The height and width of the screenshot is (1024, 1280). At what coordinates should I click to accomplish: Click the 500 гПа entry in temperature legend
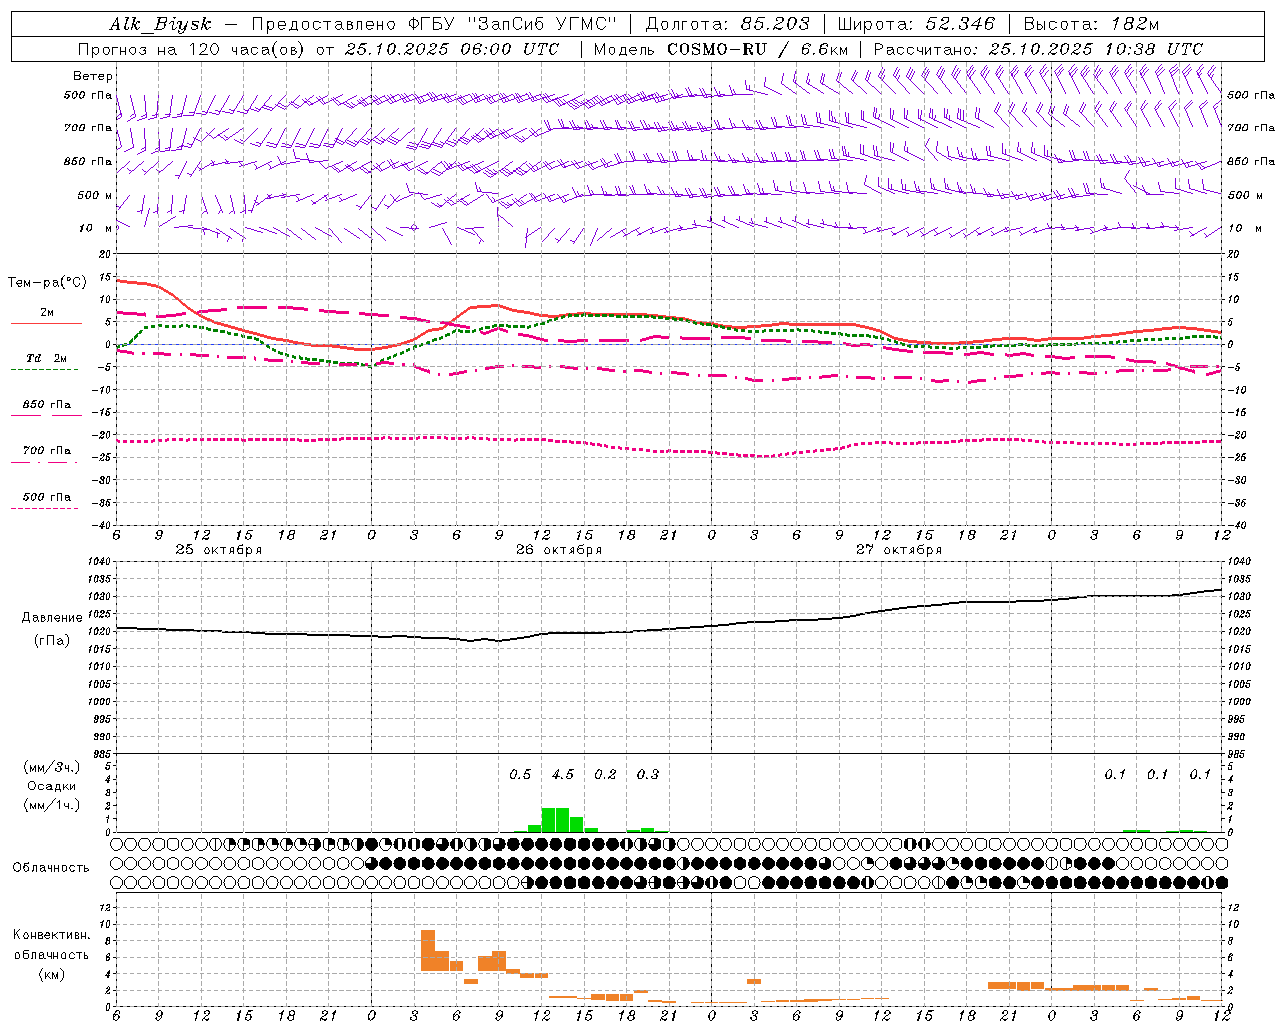(x=47, y=497)
